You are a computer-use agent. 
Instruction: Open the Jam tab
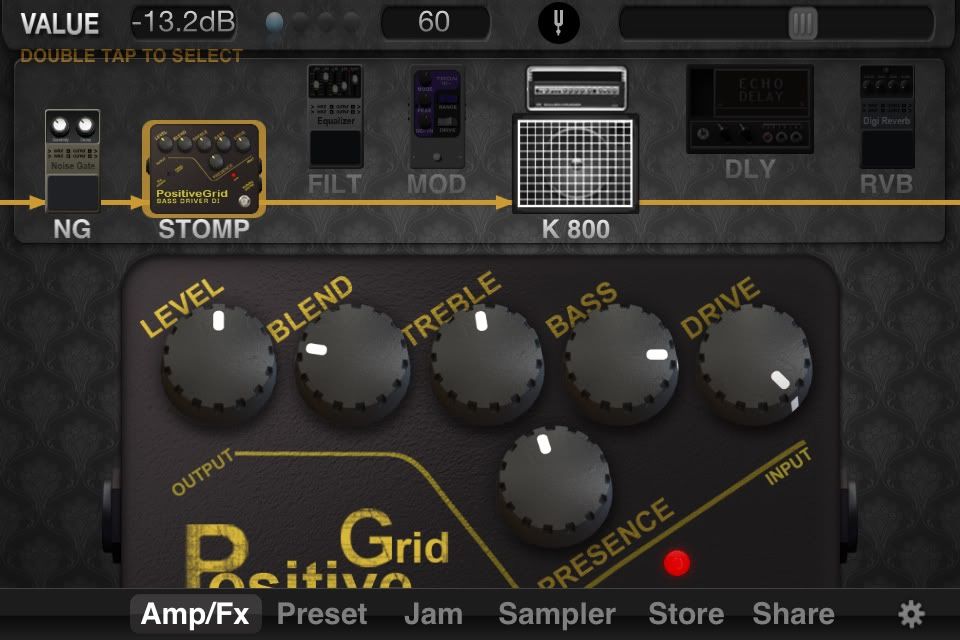pos(433,614)
